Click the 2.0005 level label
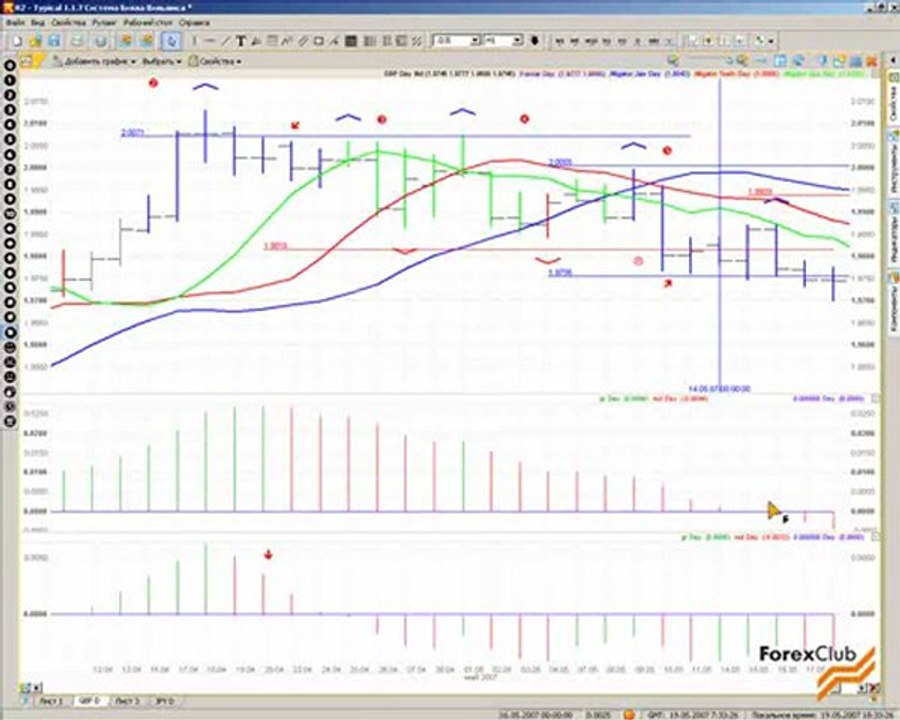This screenshot has height=720, width=900. point(560,162)
